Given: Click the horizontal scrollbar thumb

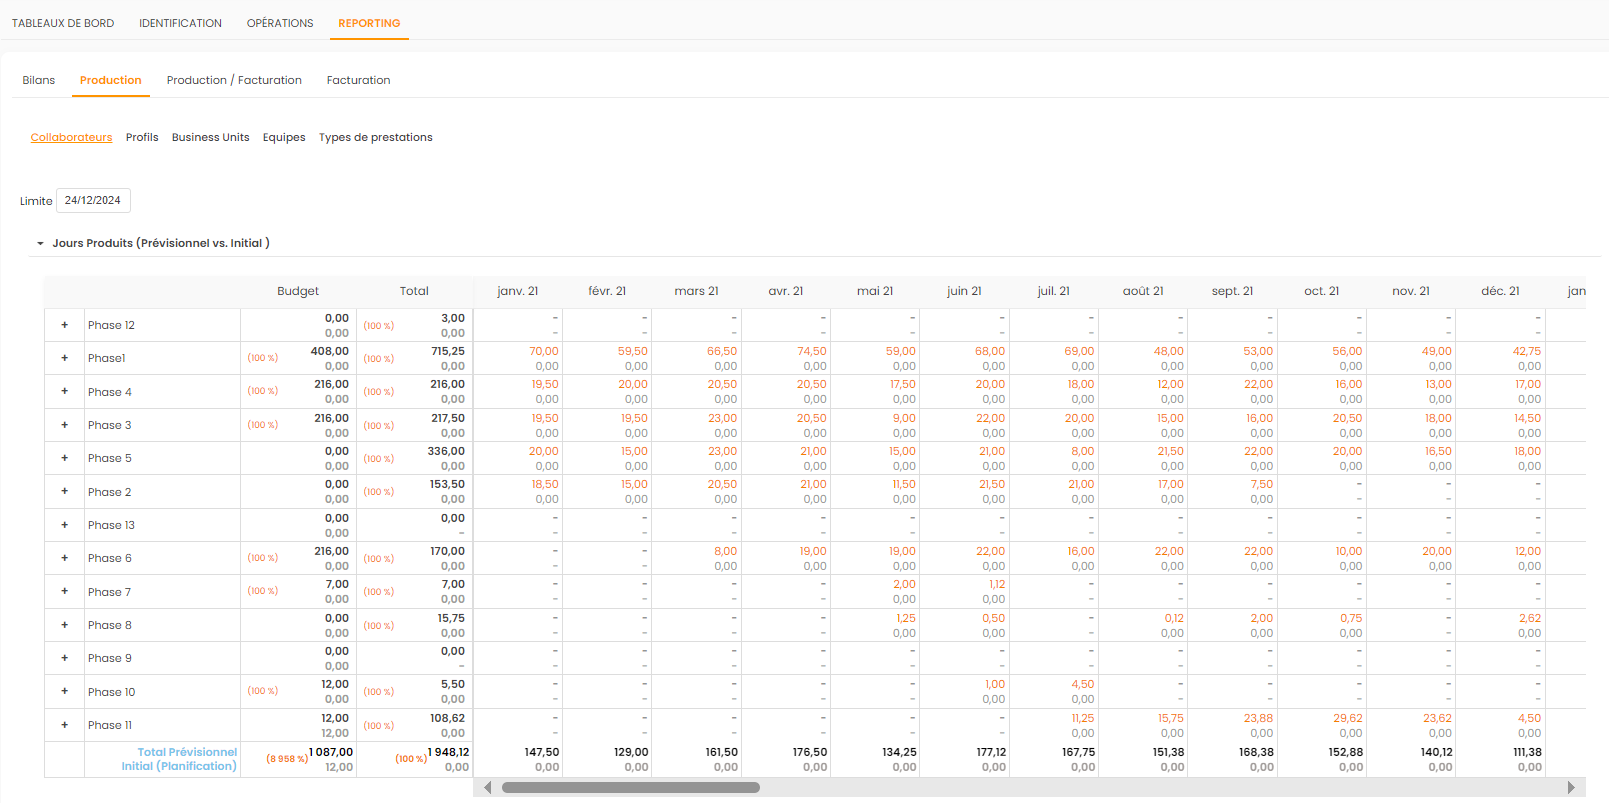Looking at the screenshot, I should (x=630, y=788).
